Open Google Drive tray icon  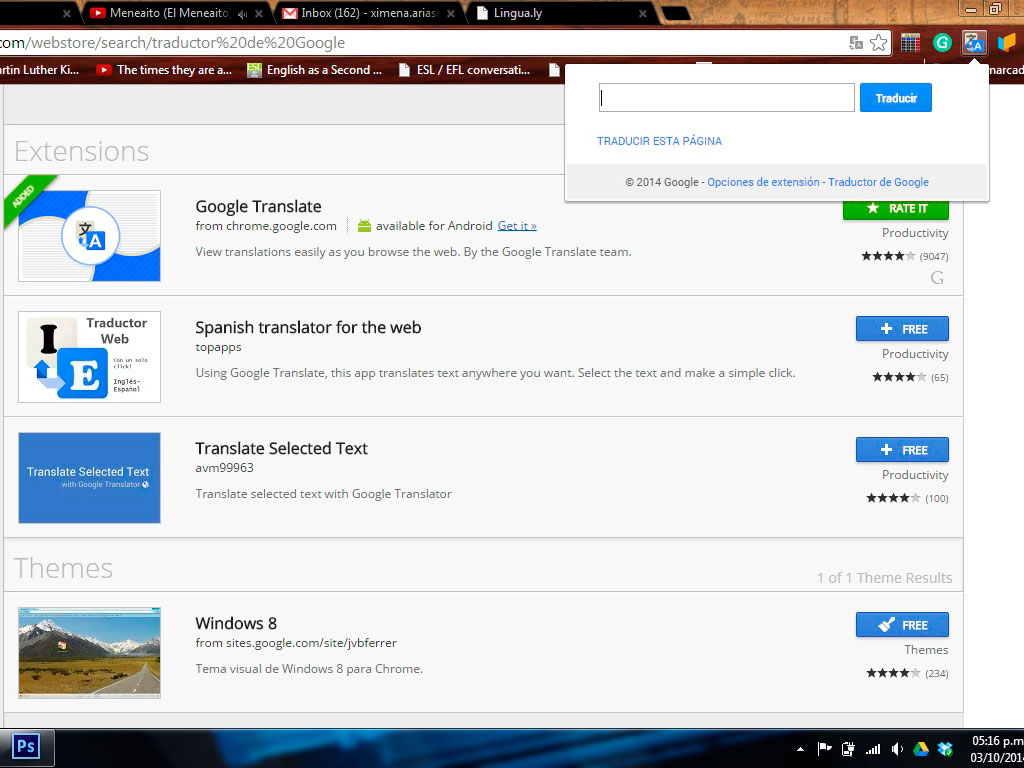coord(920,749)
